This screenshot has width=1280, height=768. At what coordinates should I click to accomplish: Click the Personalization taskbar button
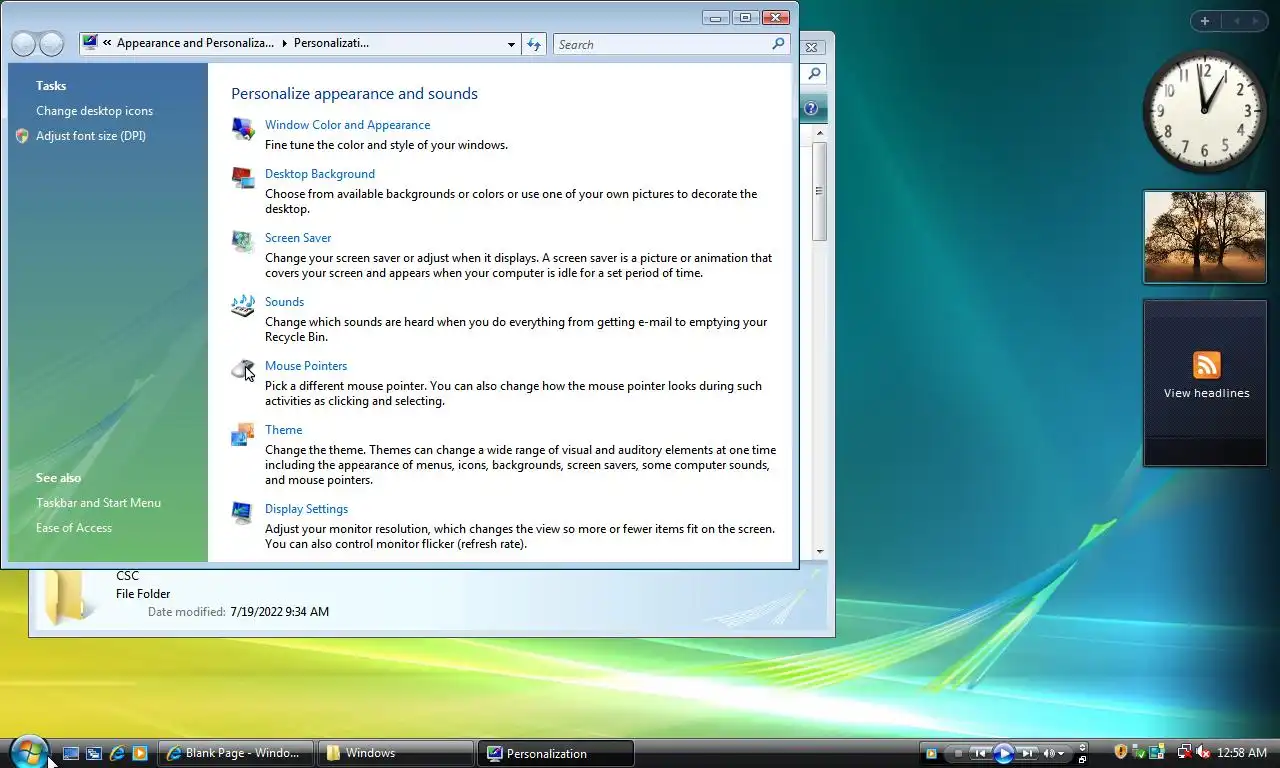point(556,753)
